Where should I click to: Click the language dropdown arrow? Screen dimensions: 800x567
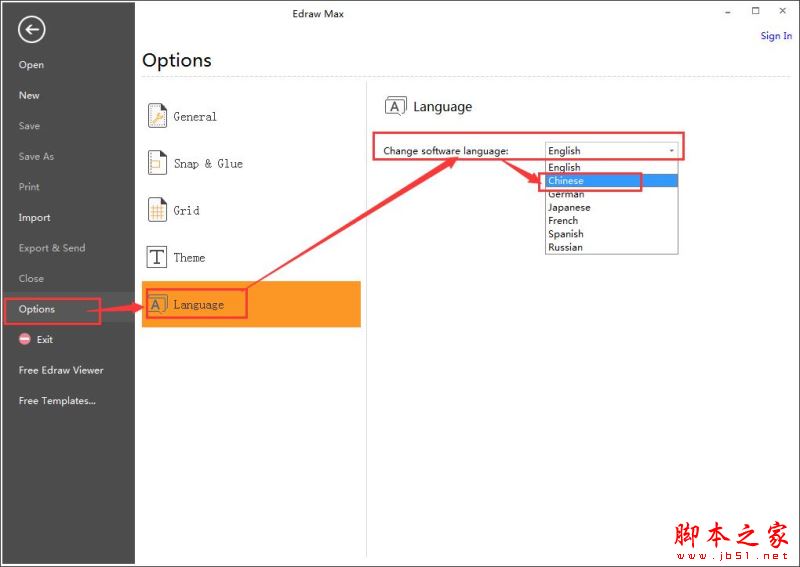671,151
